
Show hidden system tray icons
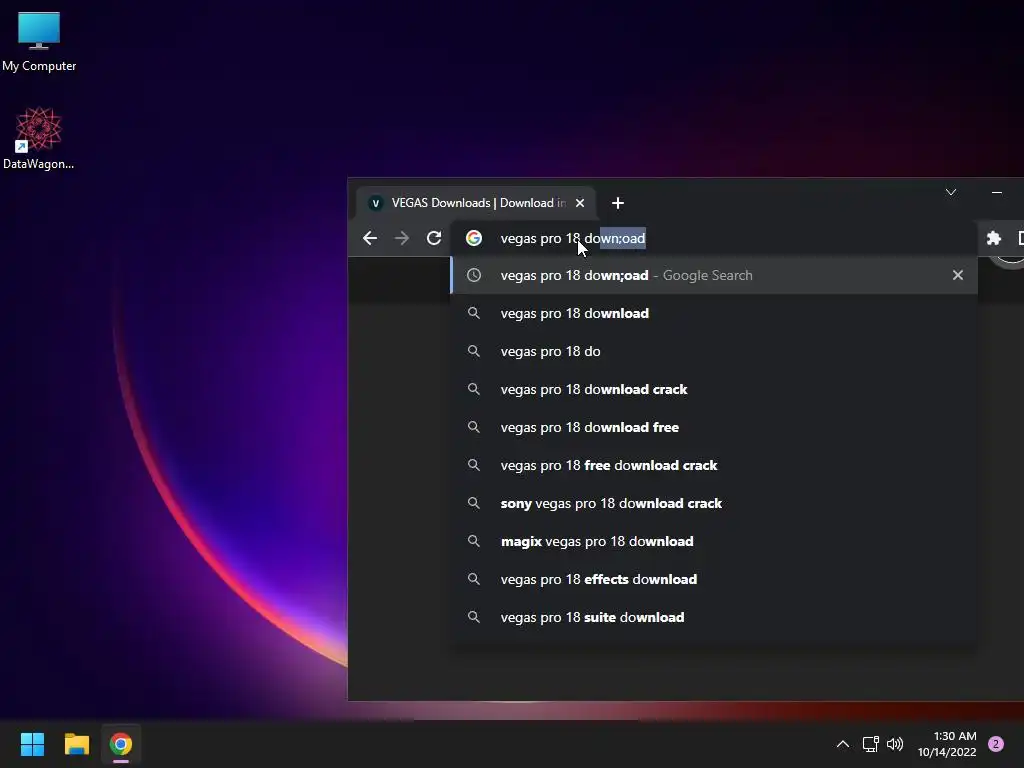(843, 744)
